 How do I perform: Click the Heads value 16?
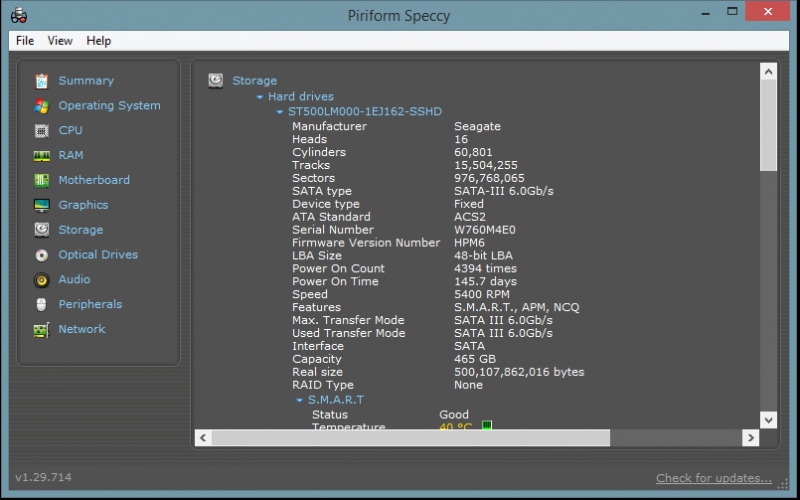461,140
